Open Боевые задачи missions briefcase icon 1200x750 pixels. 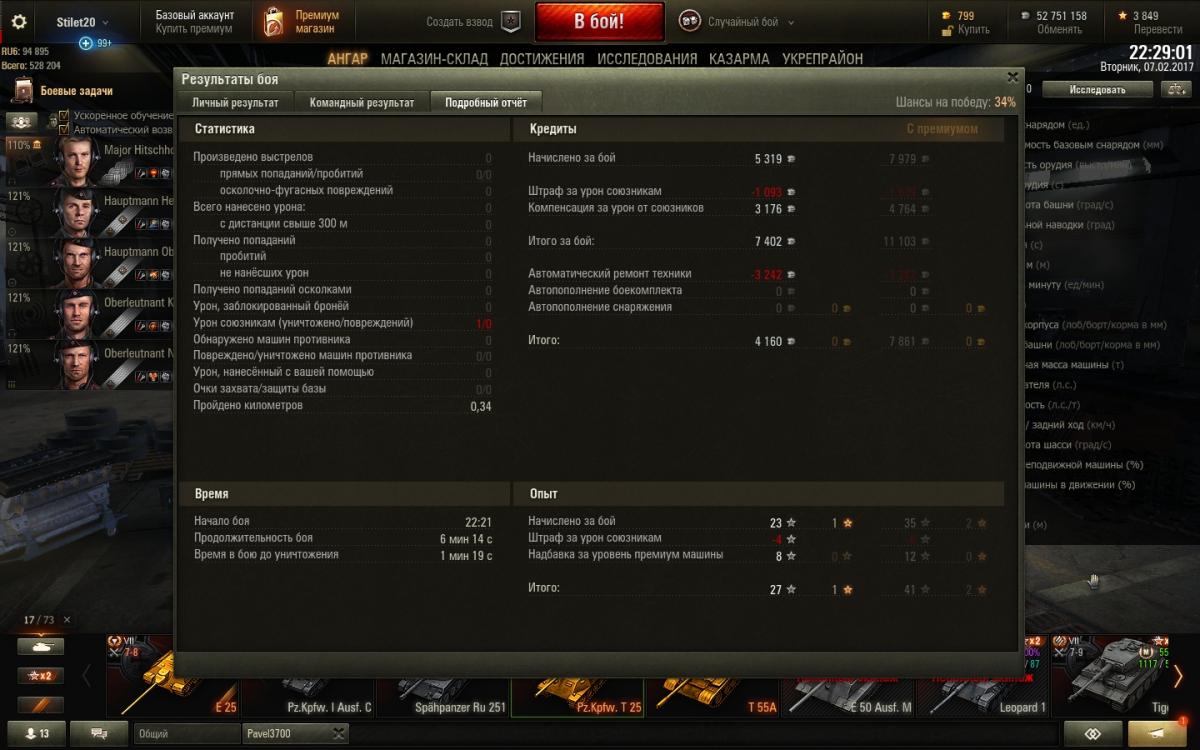(22, 91)
